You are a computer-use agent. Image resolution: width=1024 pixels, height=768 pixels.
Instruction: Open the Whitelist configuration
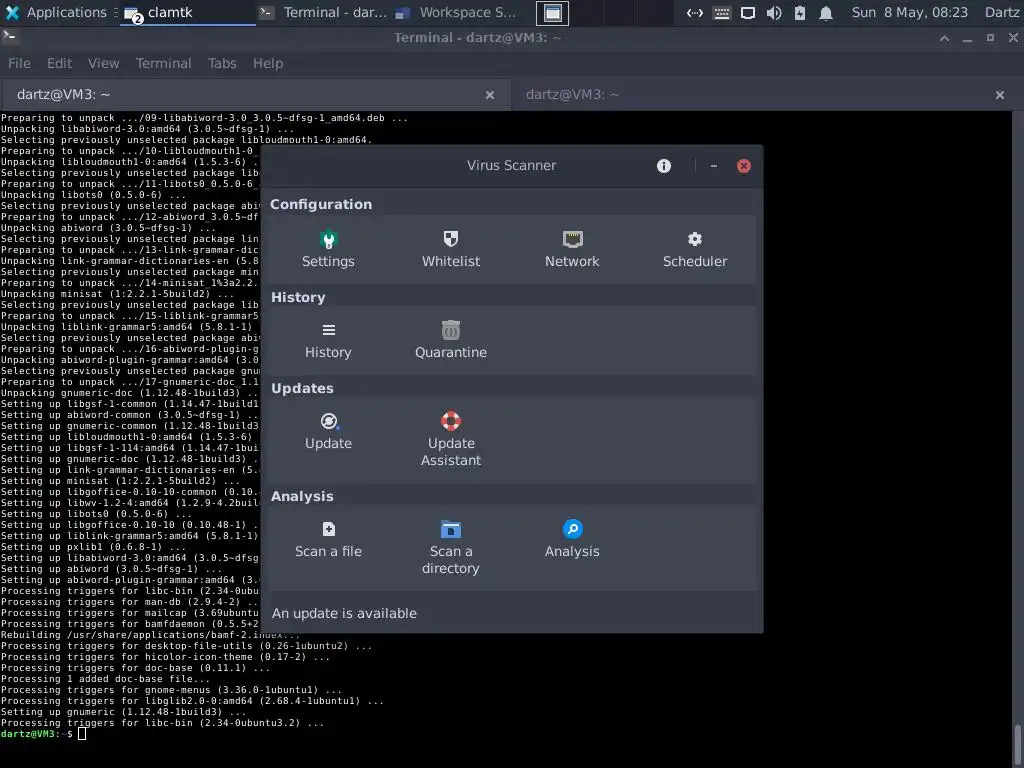(451, 249)
